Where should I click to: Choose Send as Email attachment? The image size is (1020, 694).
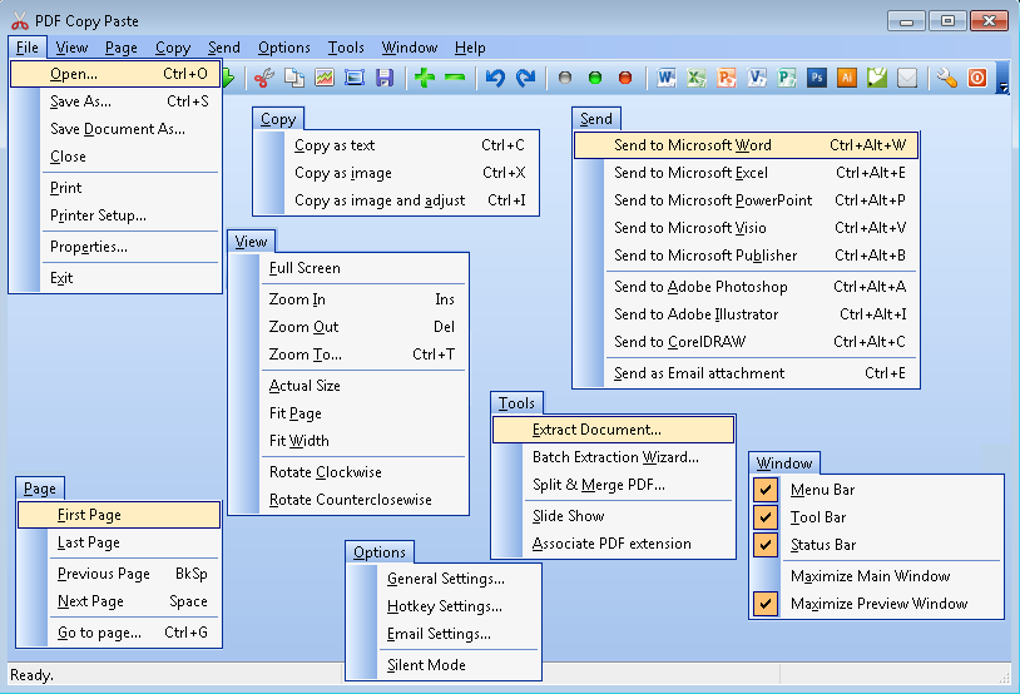746,373
